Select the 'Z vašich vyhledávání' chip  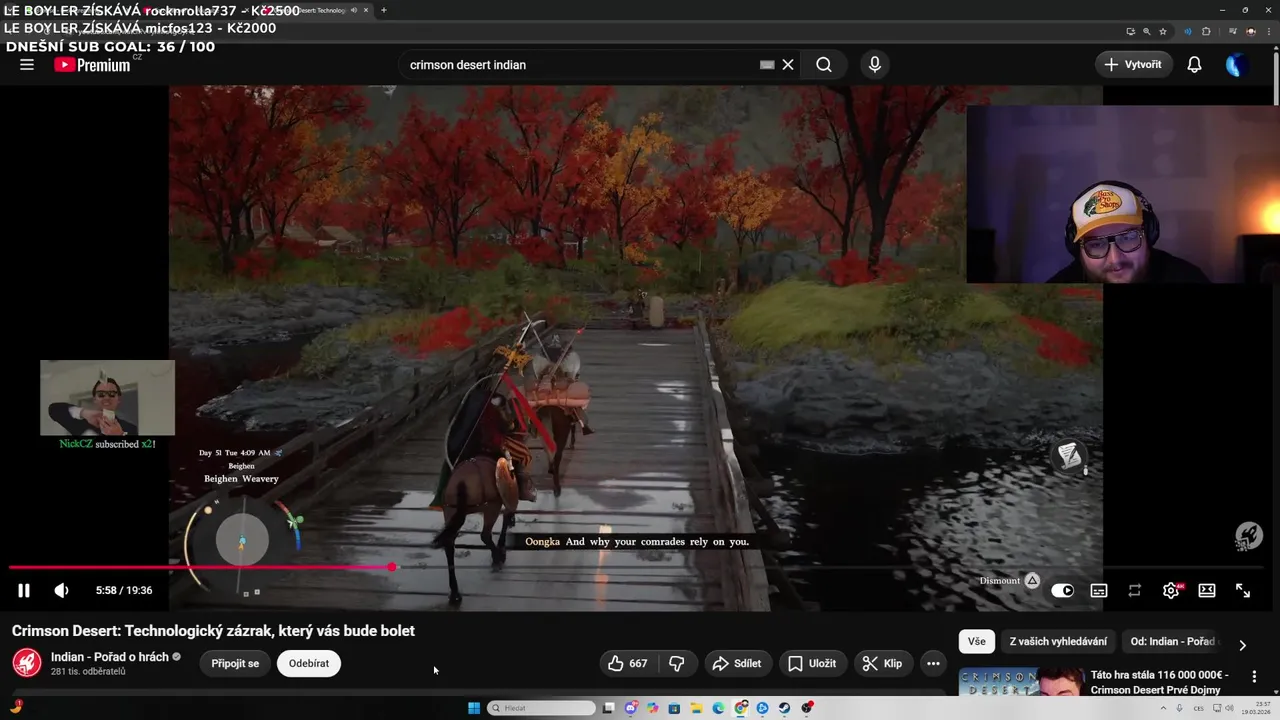click(1058, 641)
